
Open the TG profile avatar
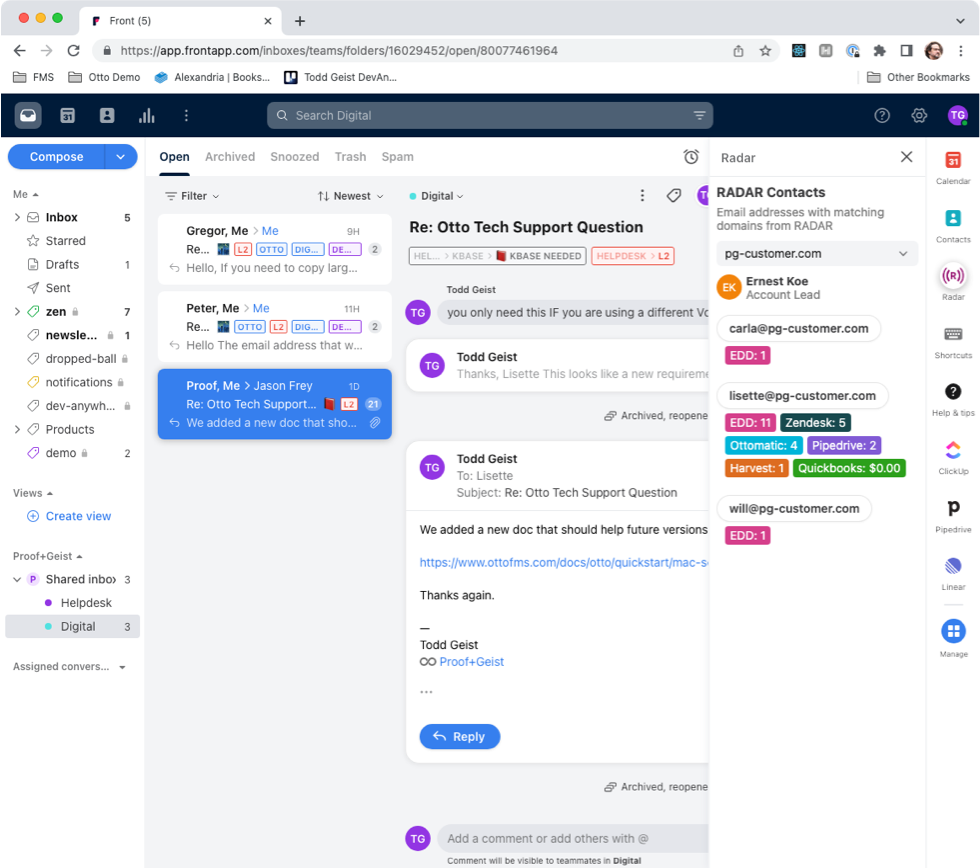(x=958, y=116)
